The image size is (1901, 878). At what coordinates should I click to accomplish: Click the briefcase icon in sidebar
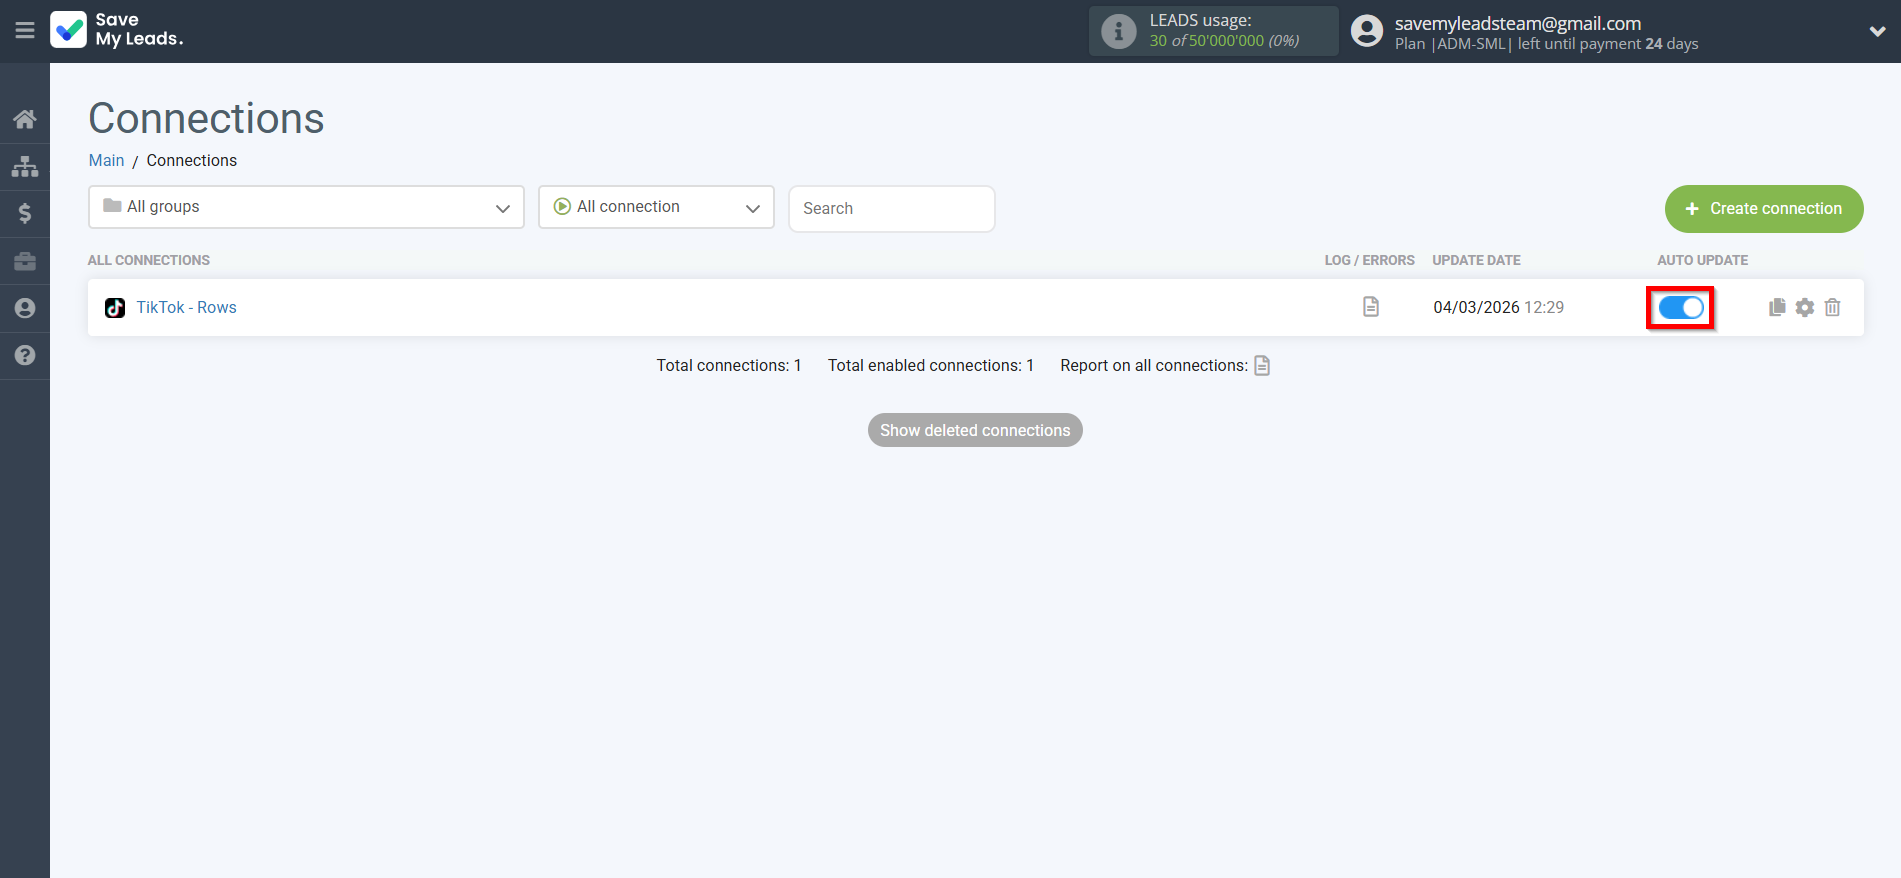[25, 261]
